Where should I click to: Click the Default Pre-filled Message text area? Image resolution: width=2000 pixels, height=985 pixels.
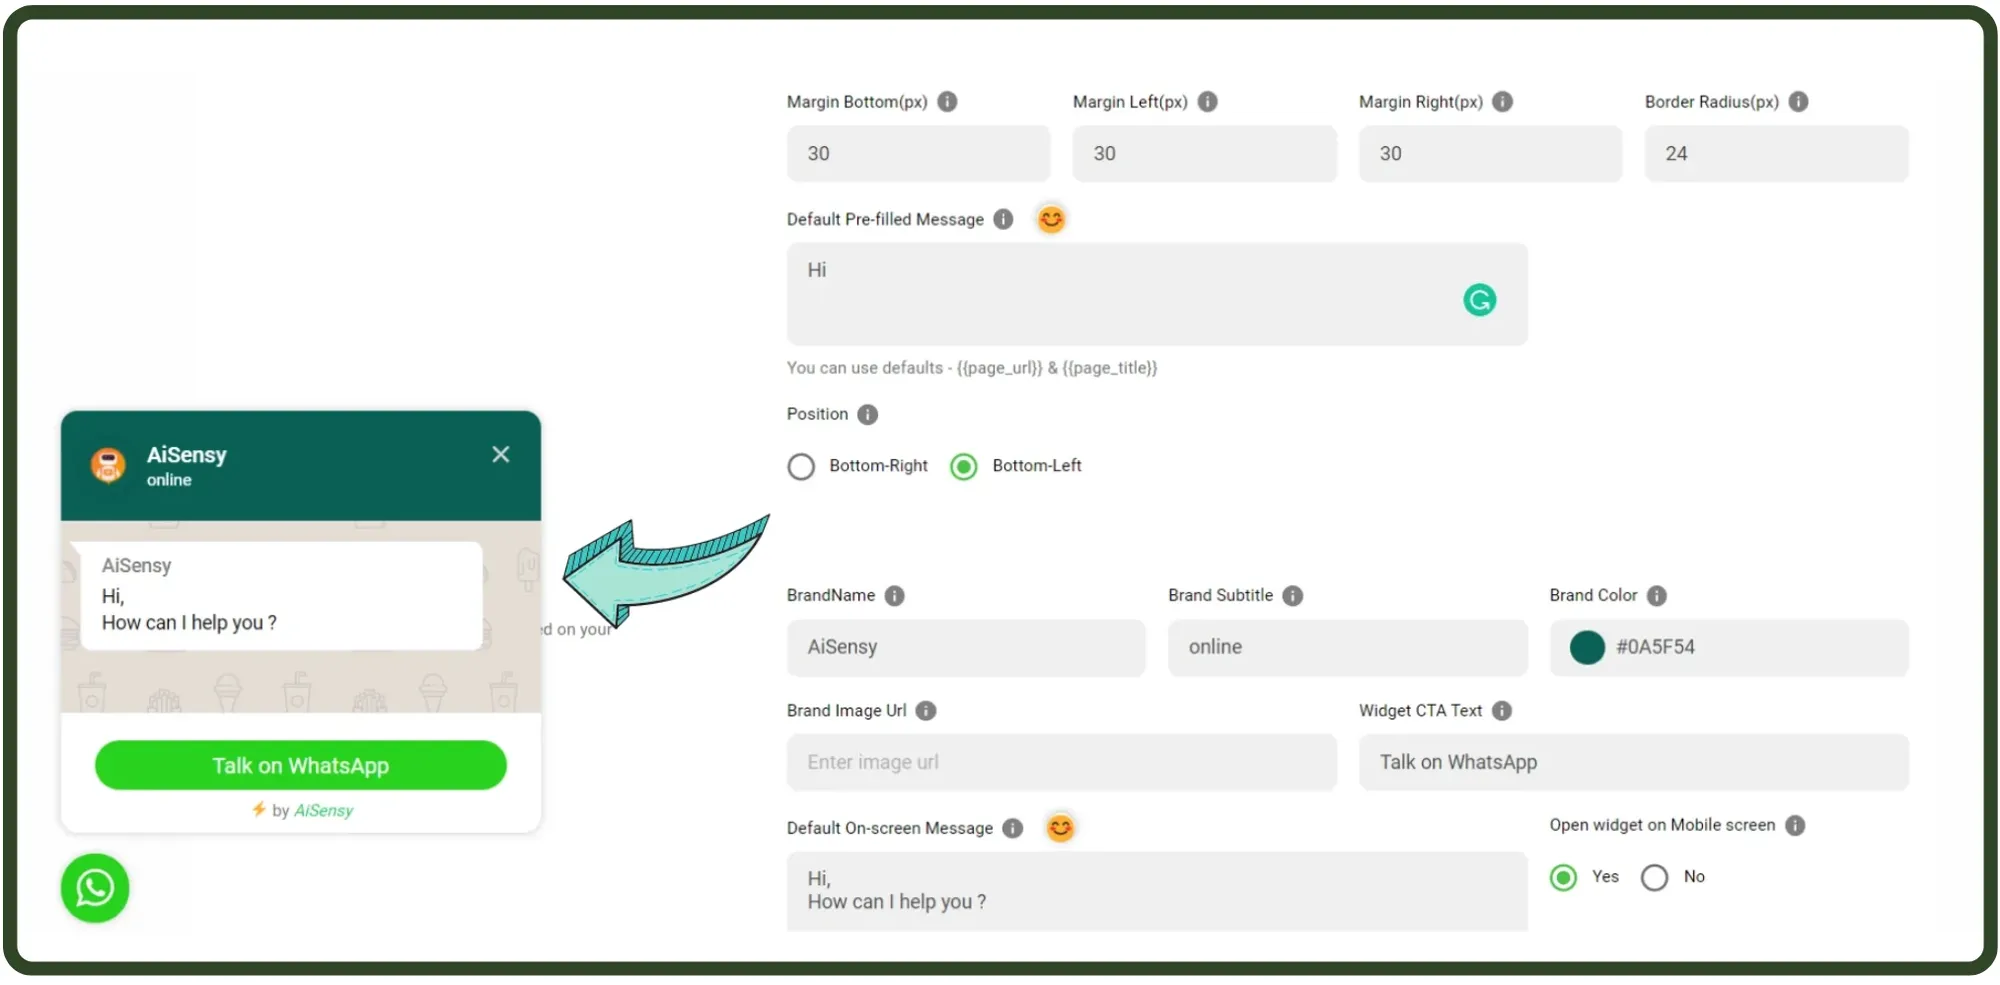tap(1157, 295)
